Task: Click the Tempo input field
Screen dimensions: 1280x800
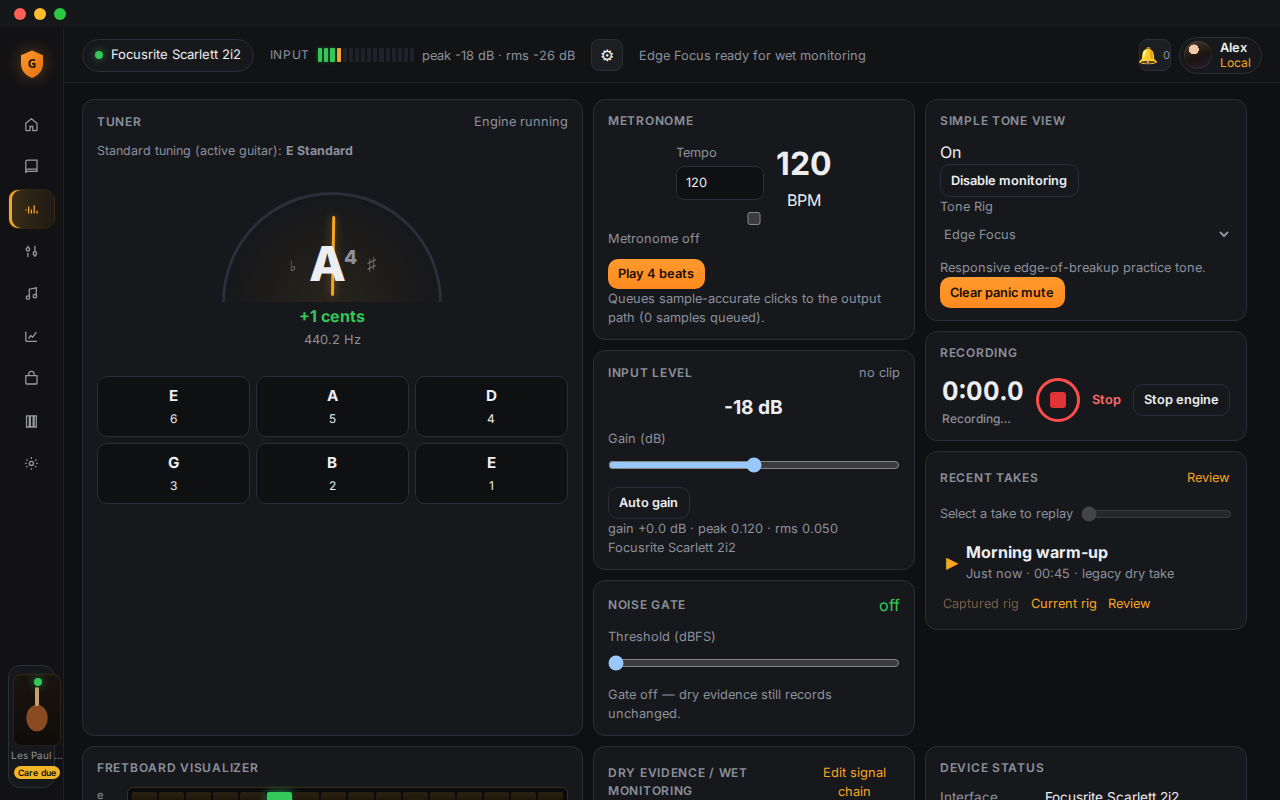Action: pyautogui.click(x=720, y=183)
